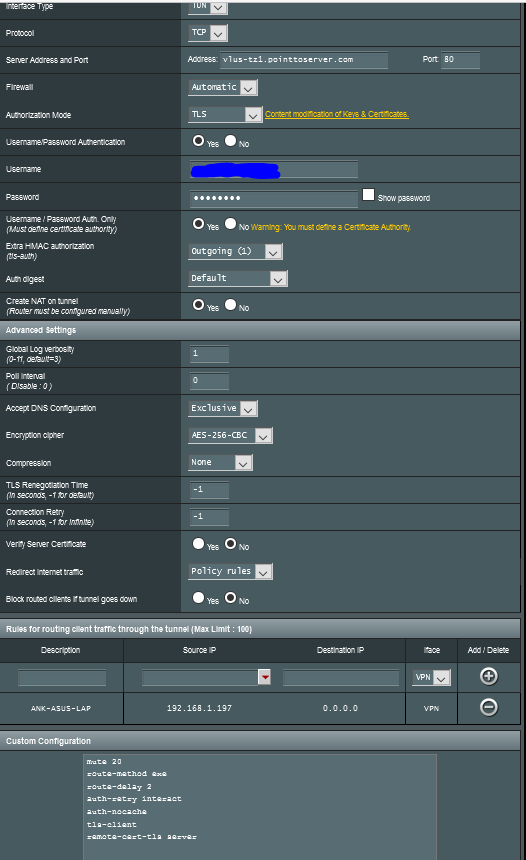526x860 pixels.
Task: Click the Custom Configuration section header
Action: click(x=260, y=741)
